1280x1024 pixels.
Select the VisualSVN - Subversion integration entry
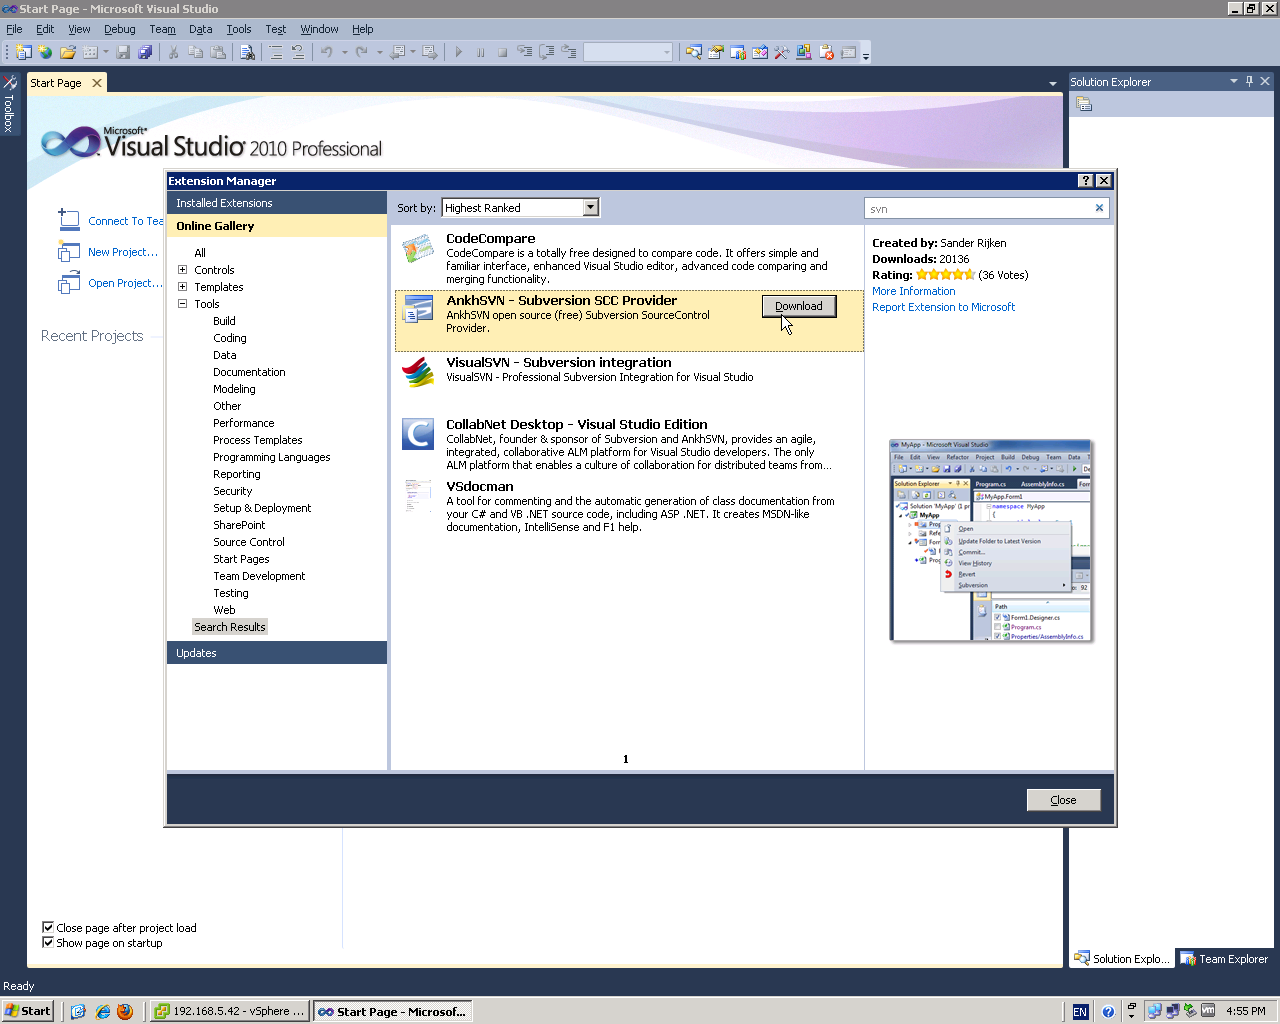[x=629, y=382]
